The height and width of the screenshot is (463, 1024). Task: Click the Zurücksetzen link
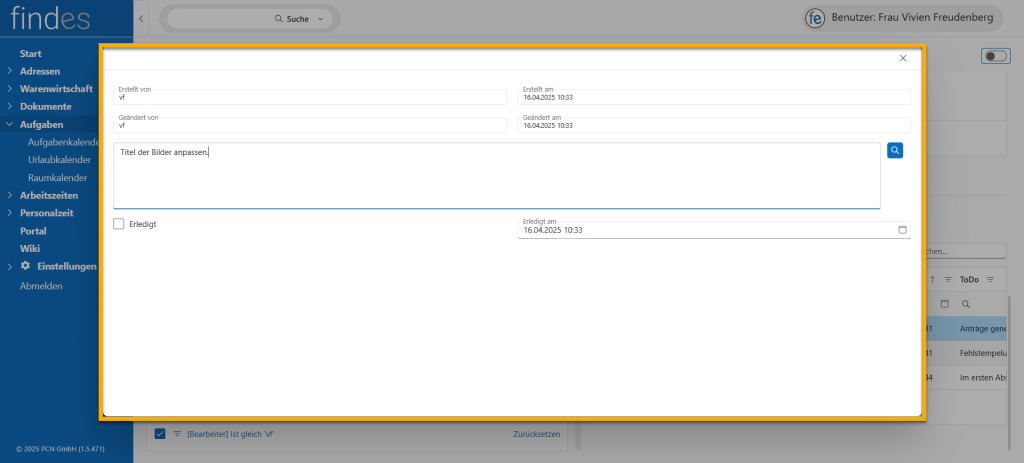click(x=536, y=434)
